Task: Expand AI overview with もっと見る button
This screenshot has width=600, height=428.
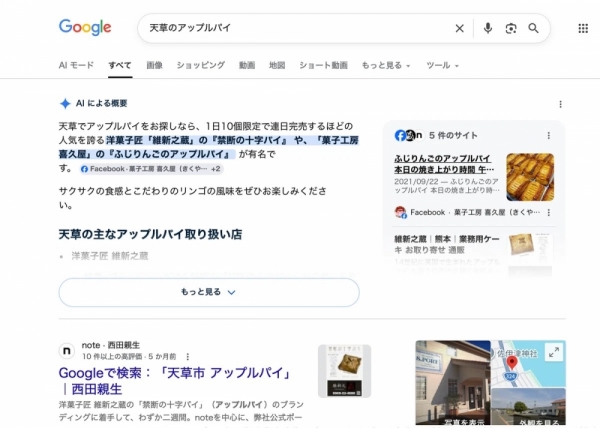Action: pyautogui.click(x=209, y=292)
